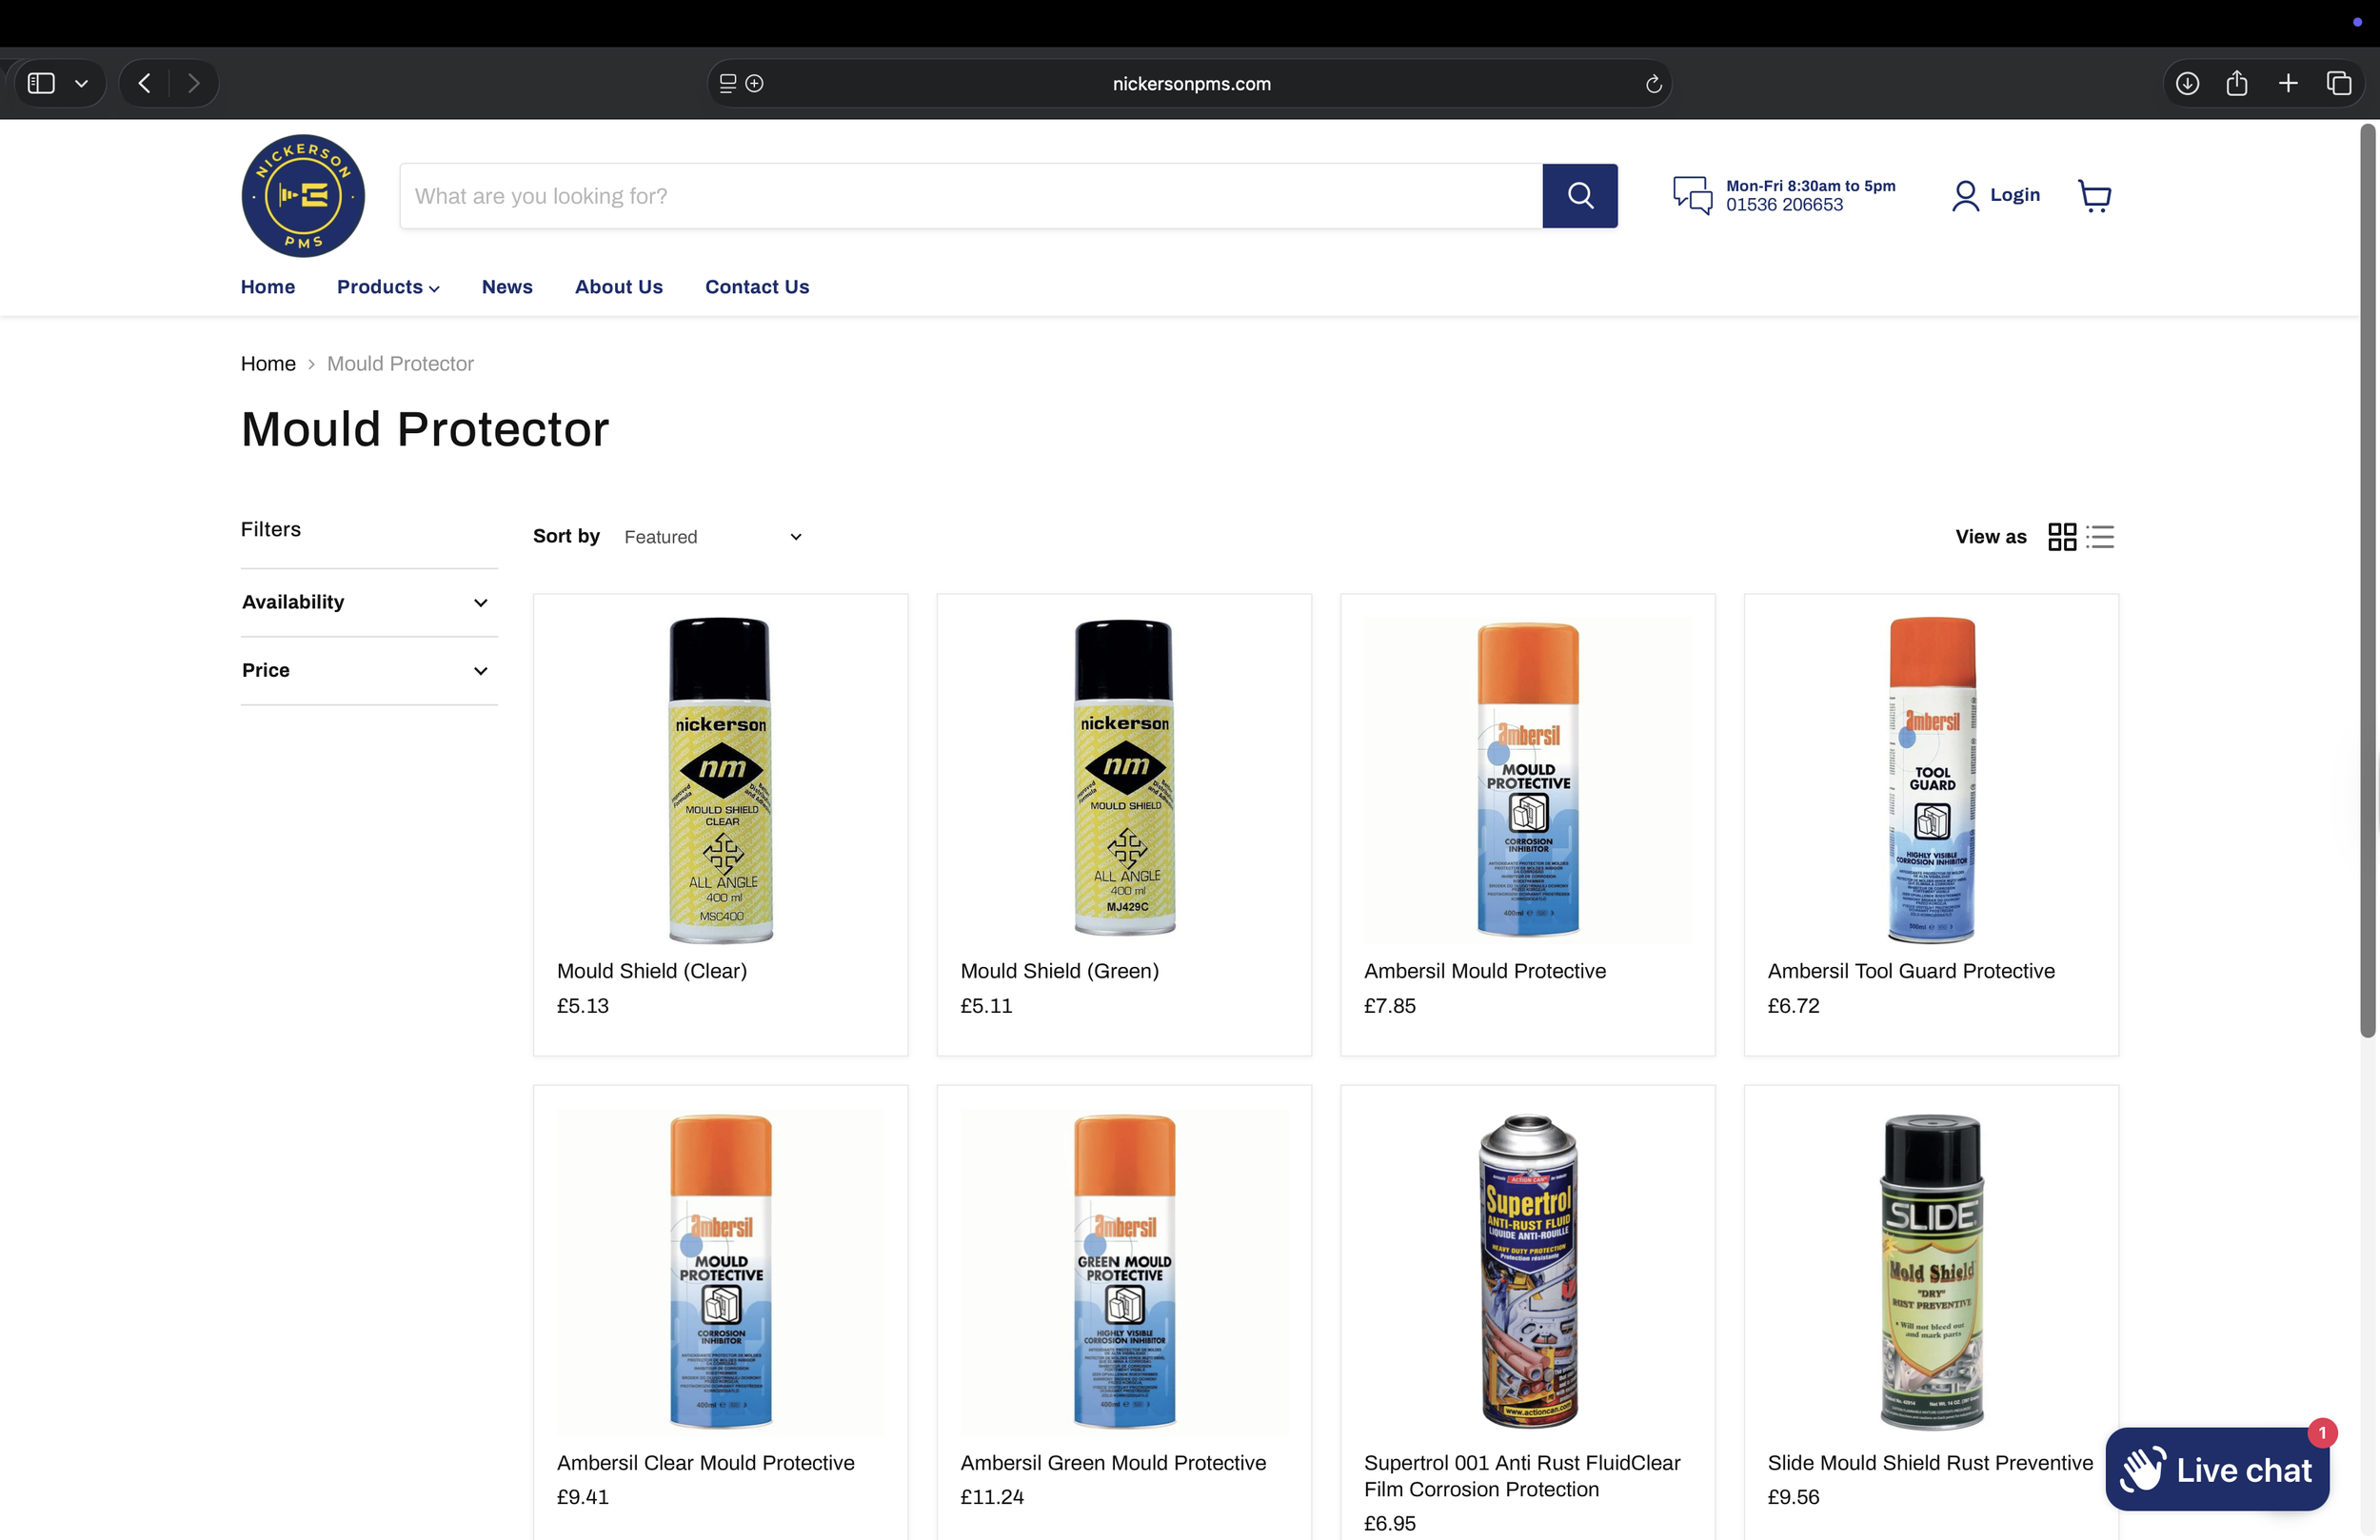Image resolution: width=2380 pixels, height=1540 pixels.
Task: Click the reader page icon in address bar
Action: tap(728, 84)
